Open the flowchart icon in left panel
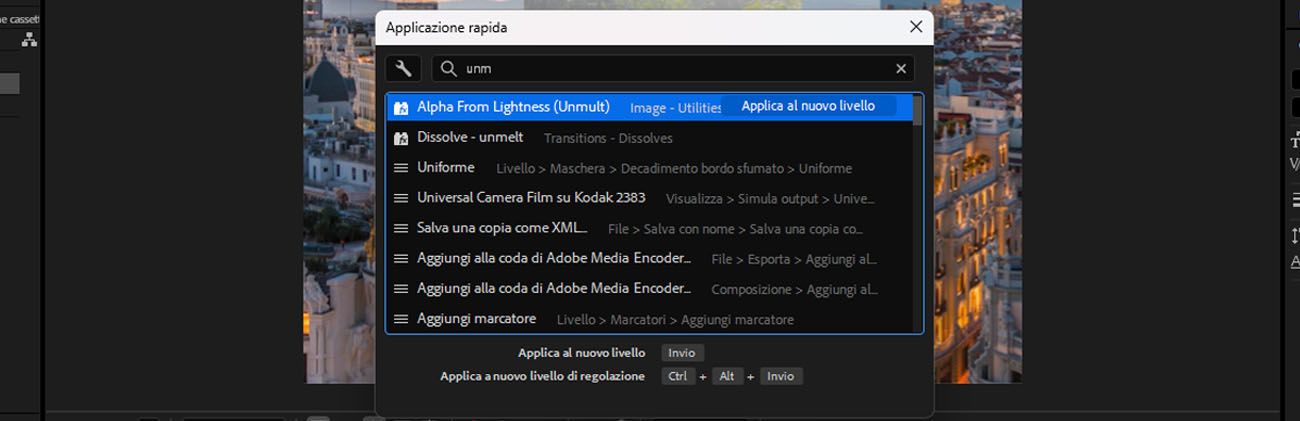 tap(29, 40)
